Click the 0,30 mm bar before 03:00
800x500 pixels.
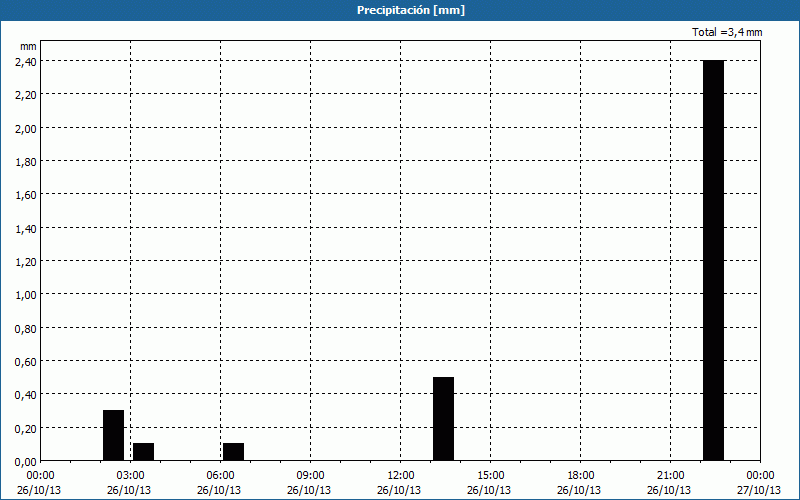[x=113, y=436]
